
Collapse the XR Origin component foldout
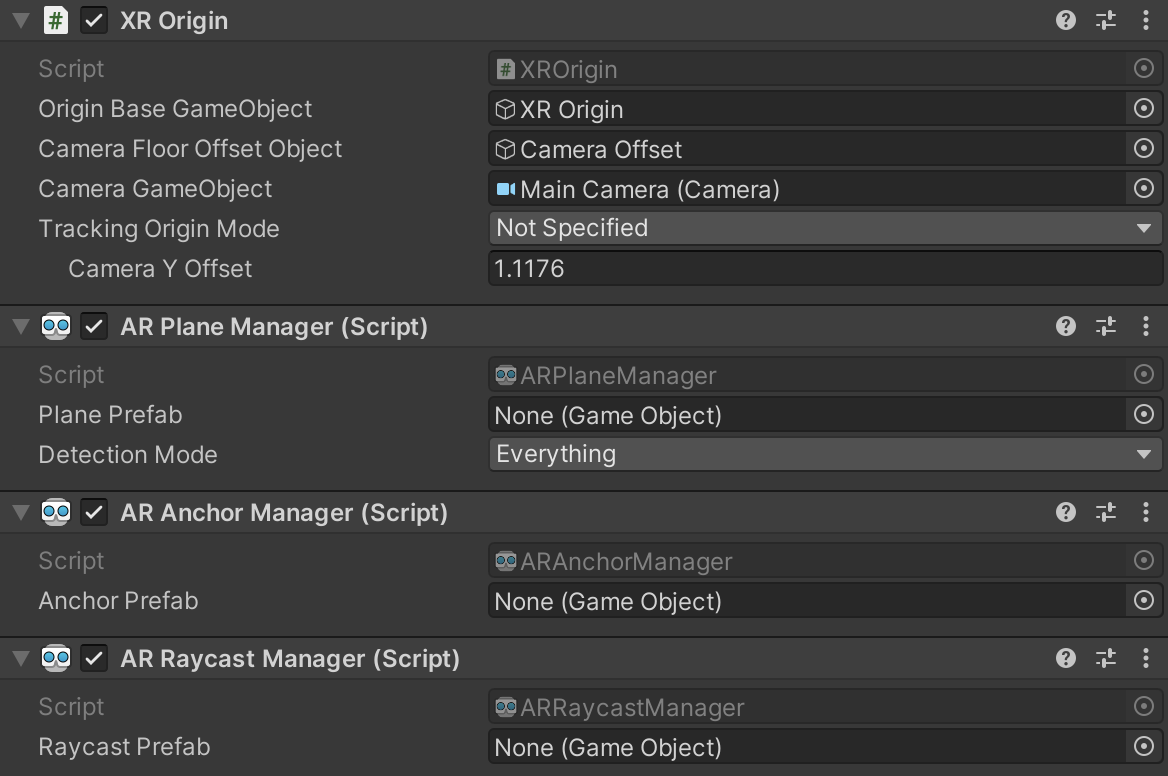tap(20, 20)
